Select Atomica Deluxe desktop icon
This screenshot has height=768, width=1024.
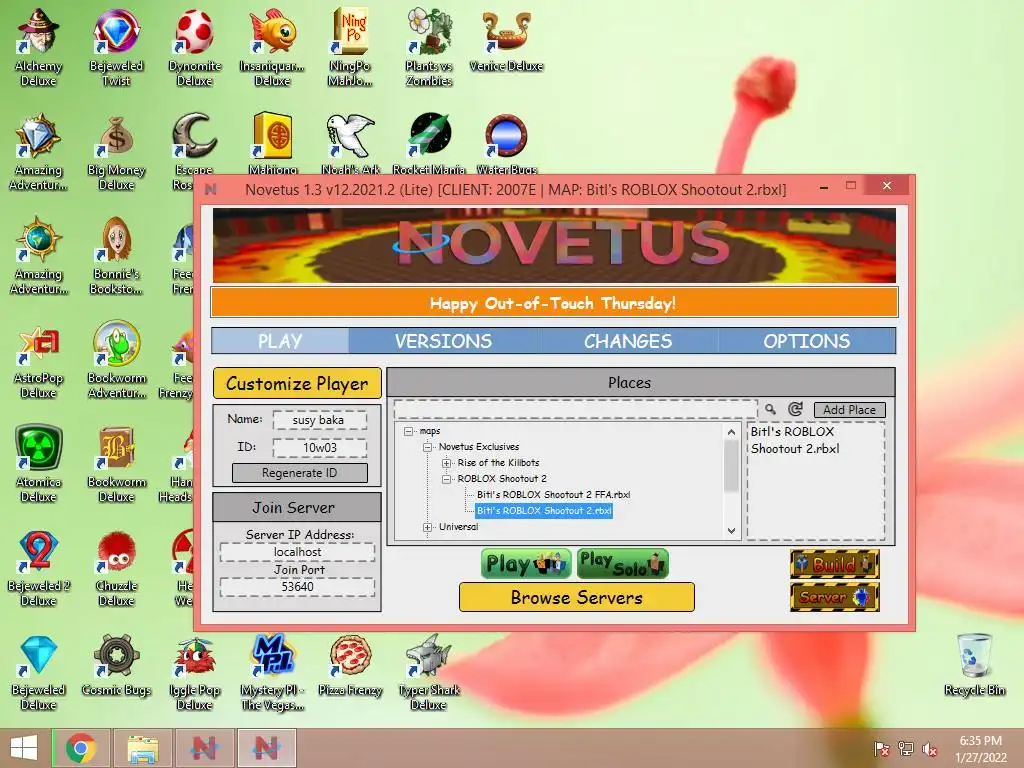point(39,464)
